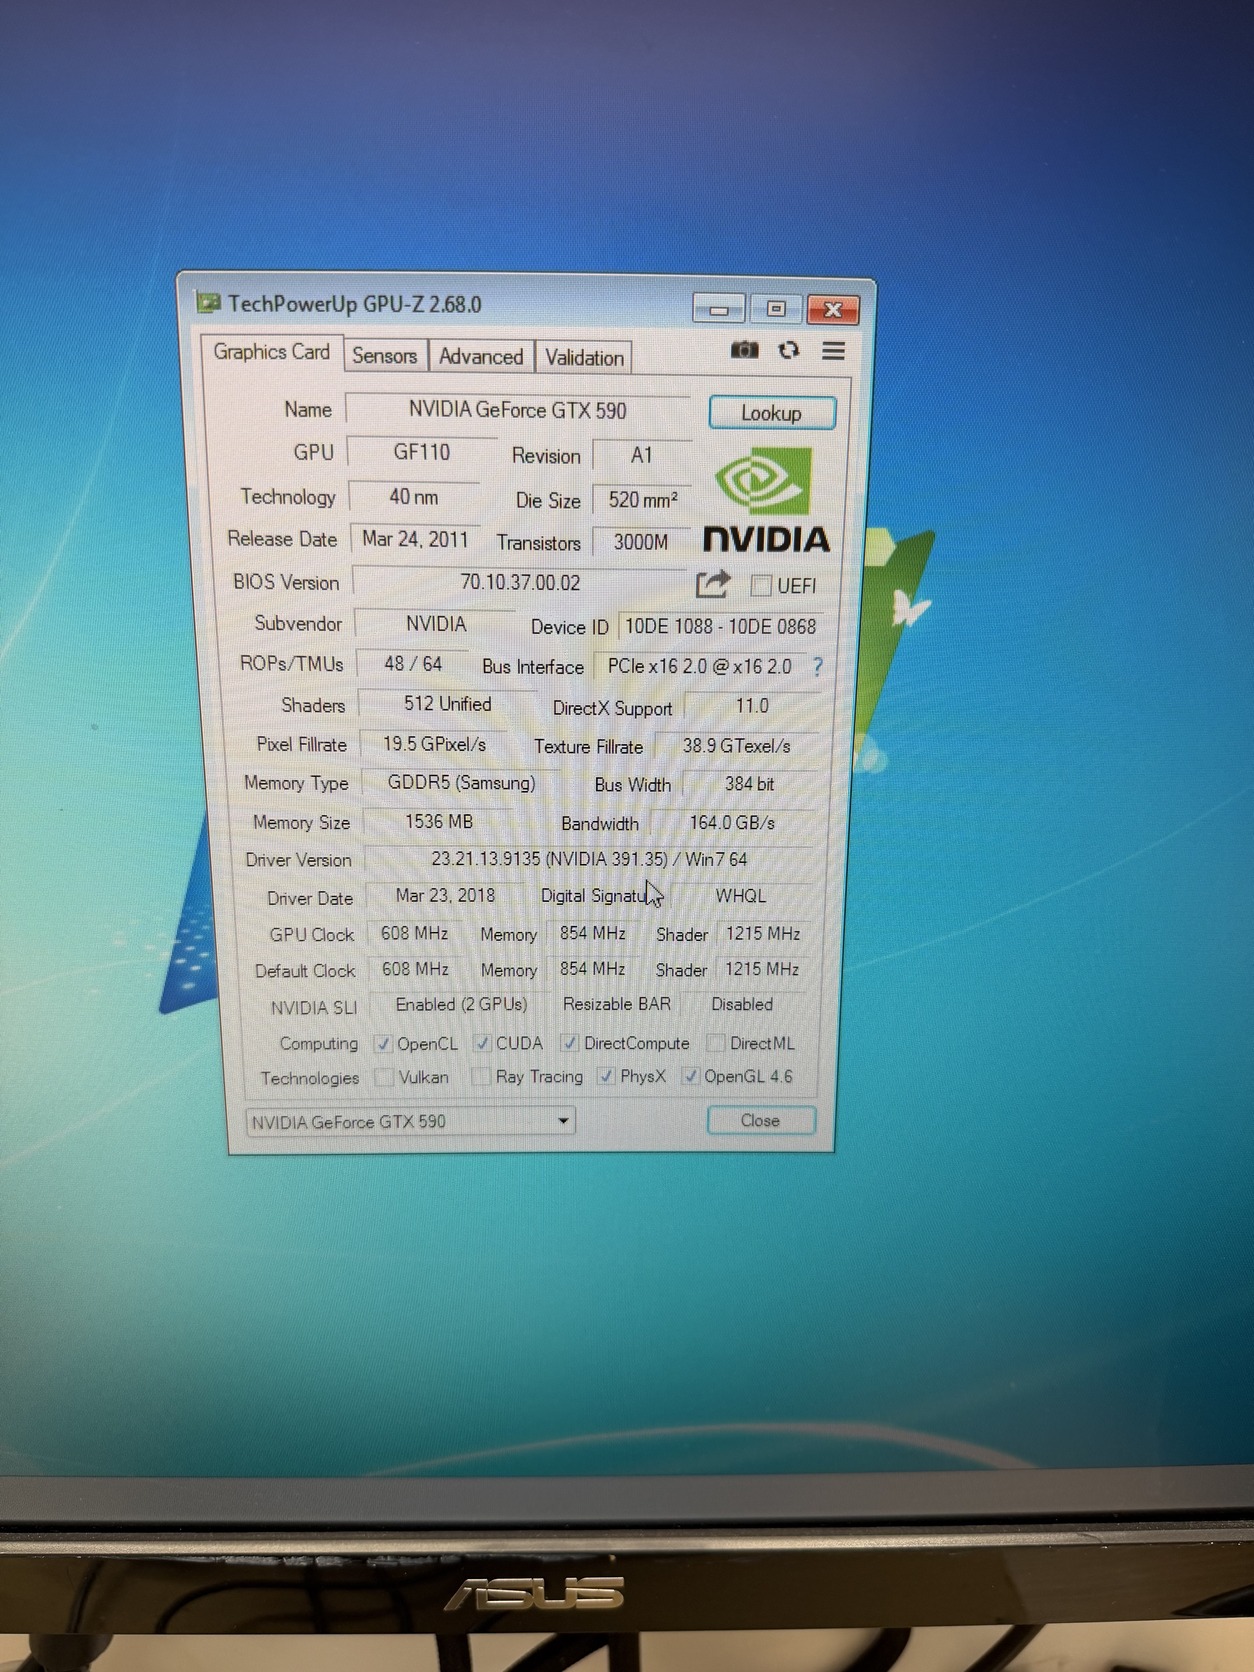Toggle the PhysX checkbox
1254x1672 pixels.
pyautogui.click(x=605, y=1077)
